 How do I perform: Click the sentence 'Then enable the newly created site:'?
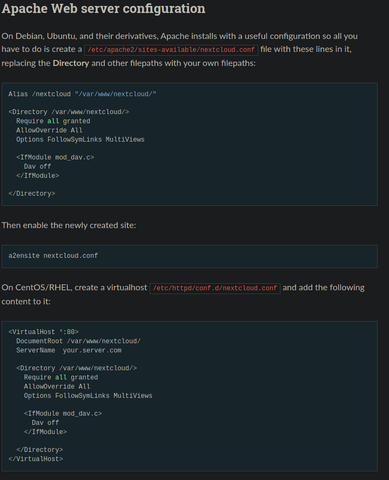tap(69, 225)
